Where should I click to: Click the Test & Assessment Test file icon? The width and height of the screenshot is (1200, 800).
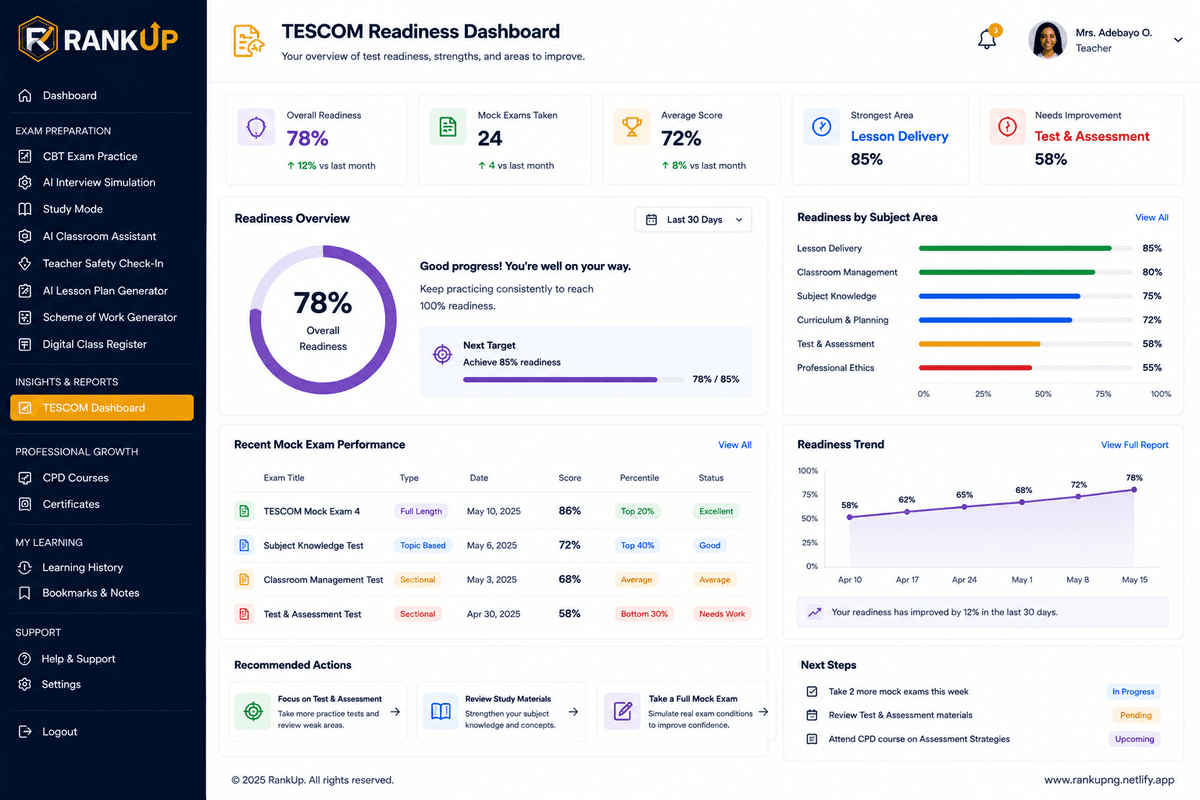coord(243,613)
